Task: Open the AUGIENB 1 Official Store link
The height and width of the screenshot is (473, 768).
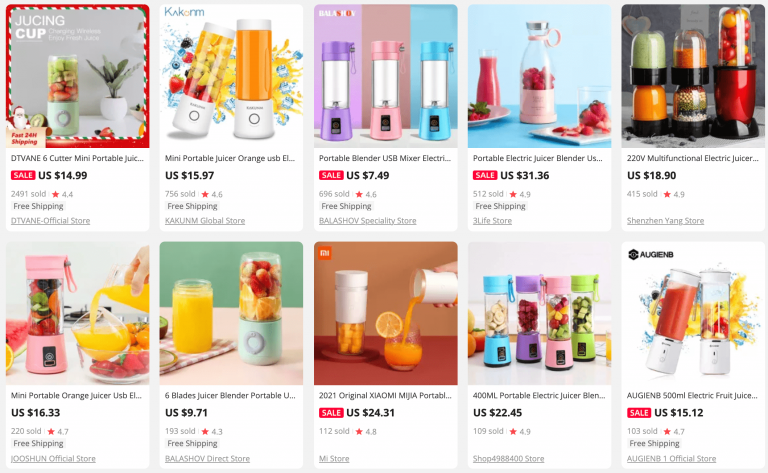Action: pyautogui.click(x=672, y=459)
